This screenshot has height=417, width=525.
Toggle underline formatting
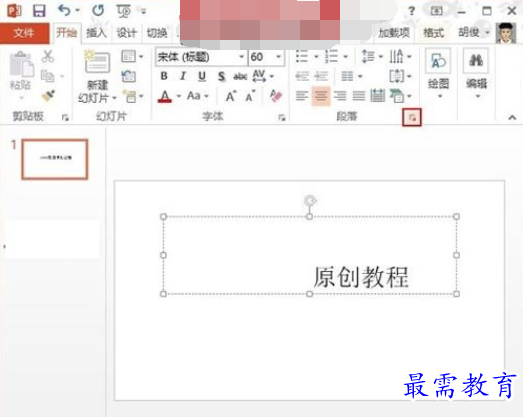coord(202,76)
